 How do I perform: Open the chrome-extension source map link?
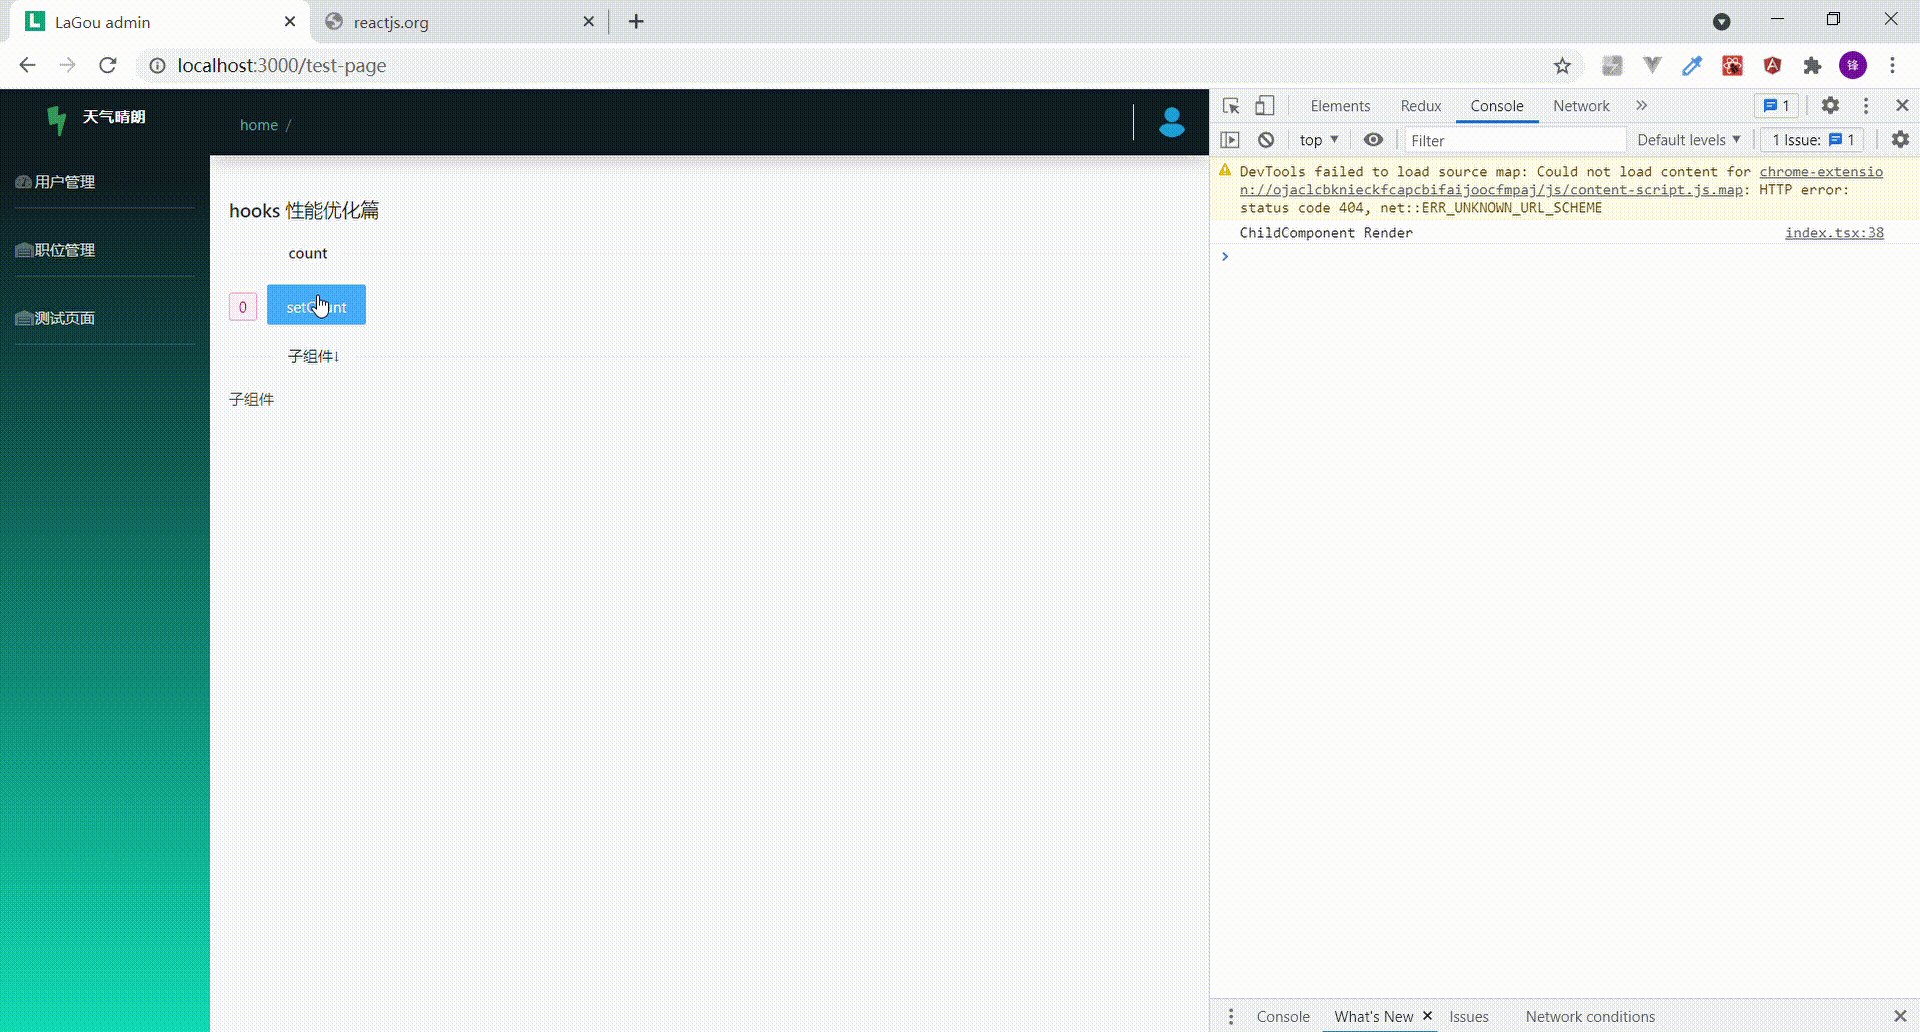click(x=1561, y=181)
